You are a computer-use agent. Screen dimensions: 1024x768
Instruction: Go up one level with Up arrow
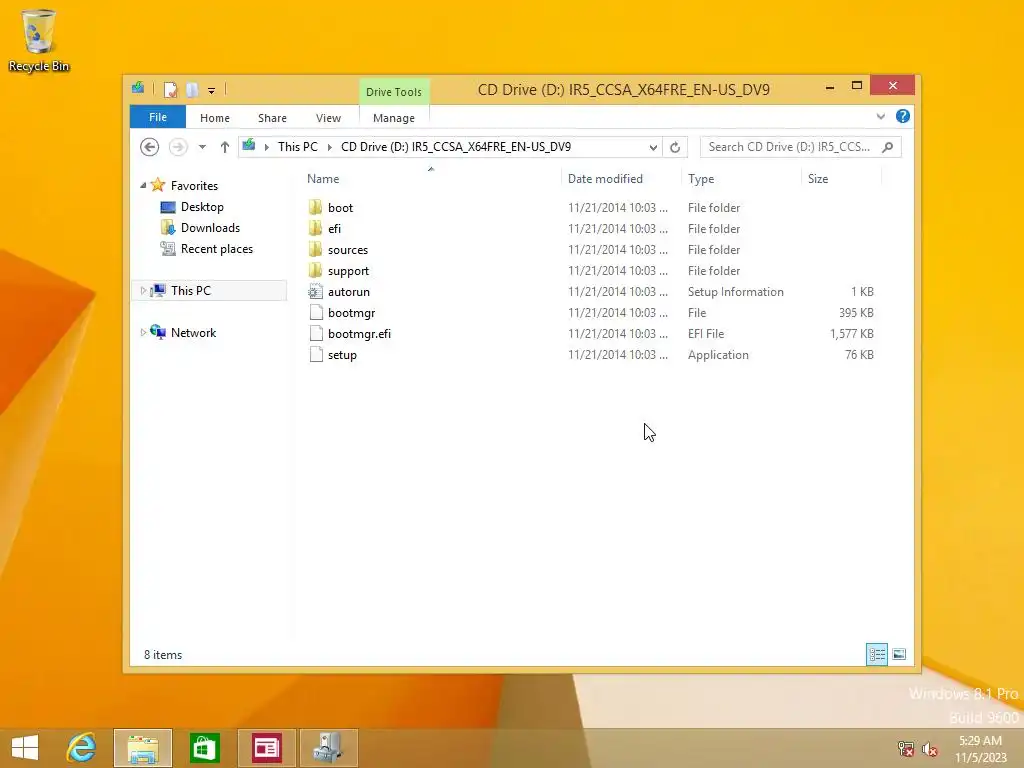pos(225,147)
